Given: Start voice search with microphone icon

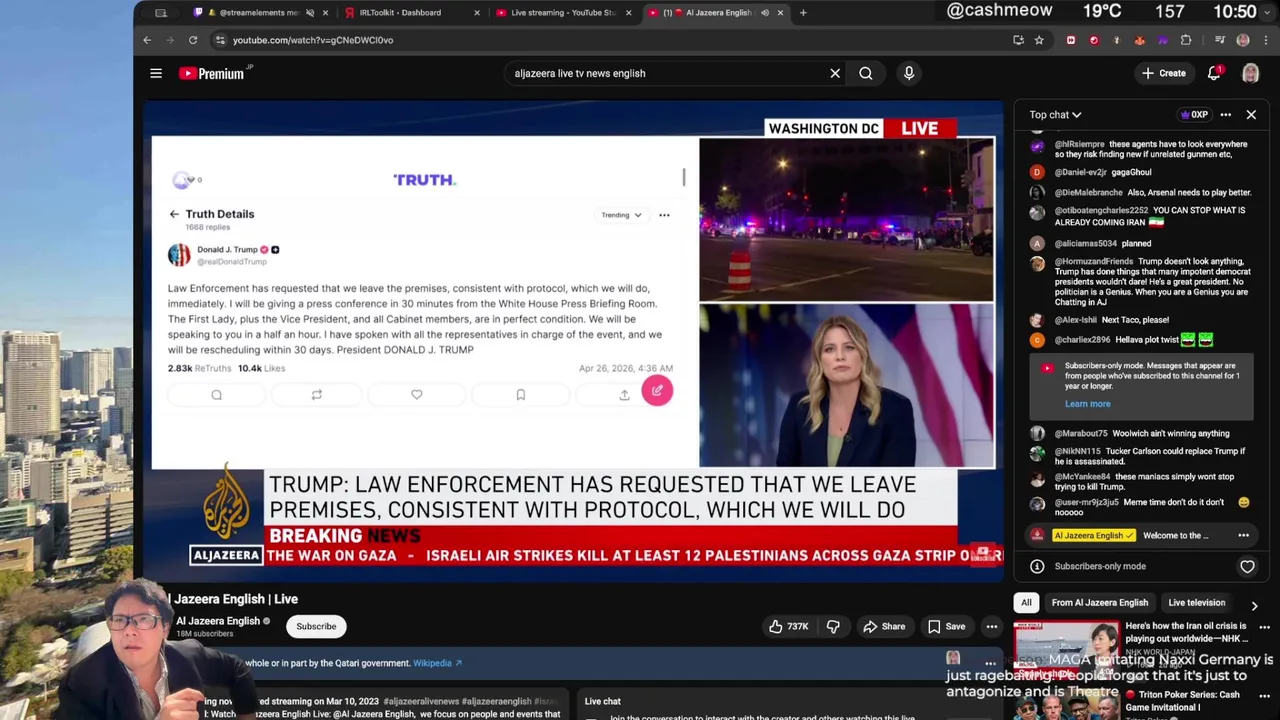Looking at the screenshot, I should tap(909, 73).
